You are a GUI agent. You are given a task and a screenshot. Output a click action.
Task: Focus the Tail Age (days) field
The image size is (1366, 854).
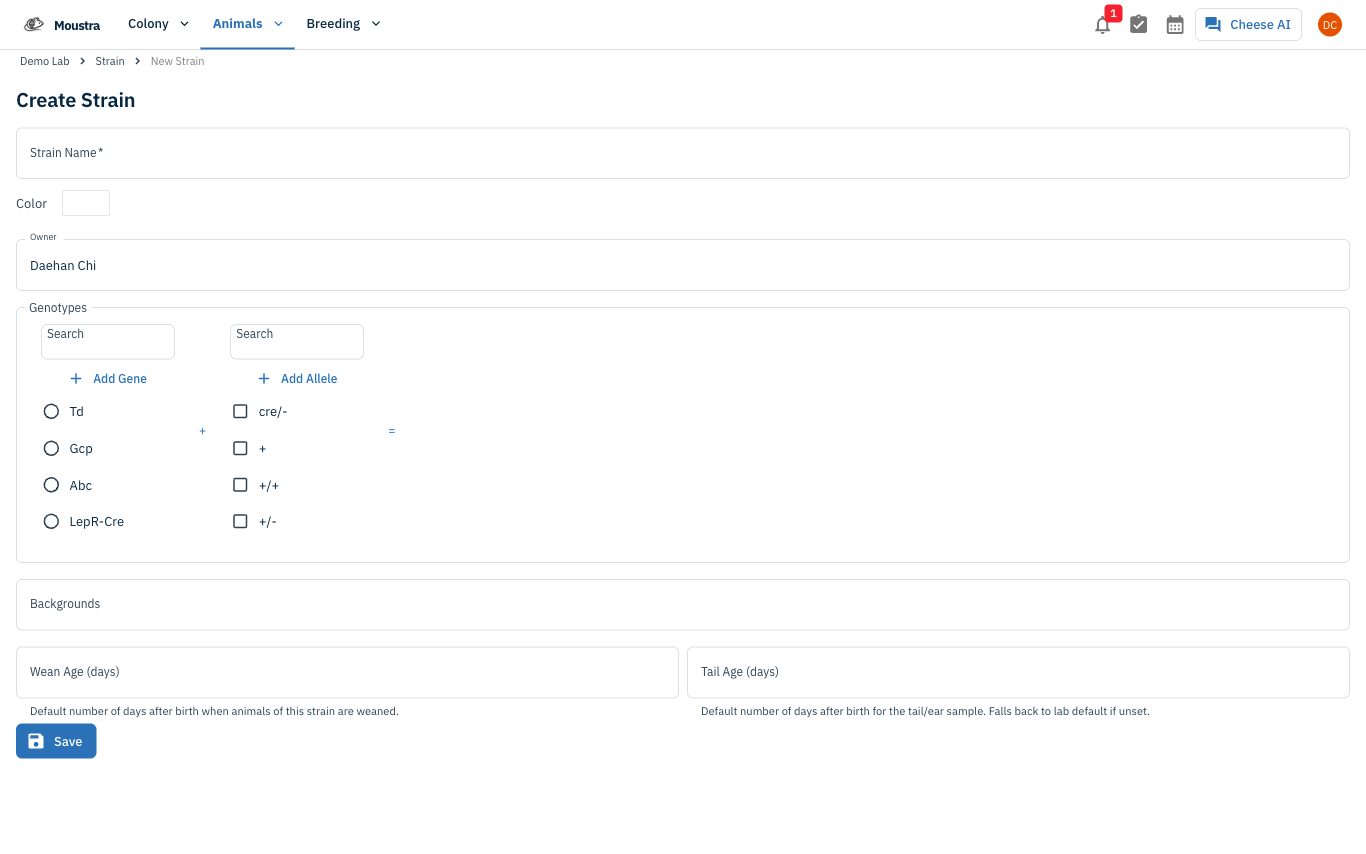pos(1018,672)
